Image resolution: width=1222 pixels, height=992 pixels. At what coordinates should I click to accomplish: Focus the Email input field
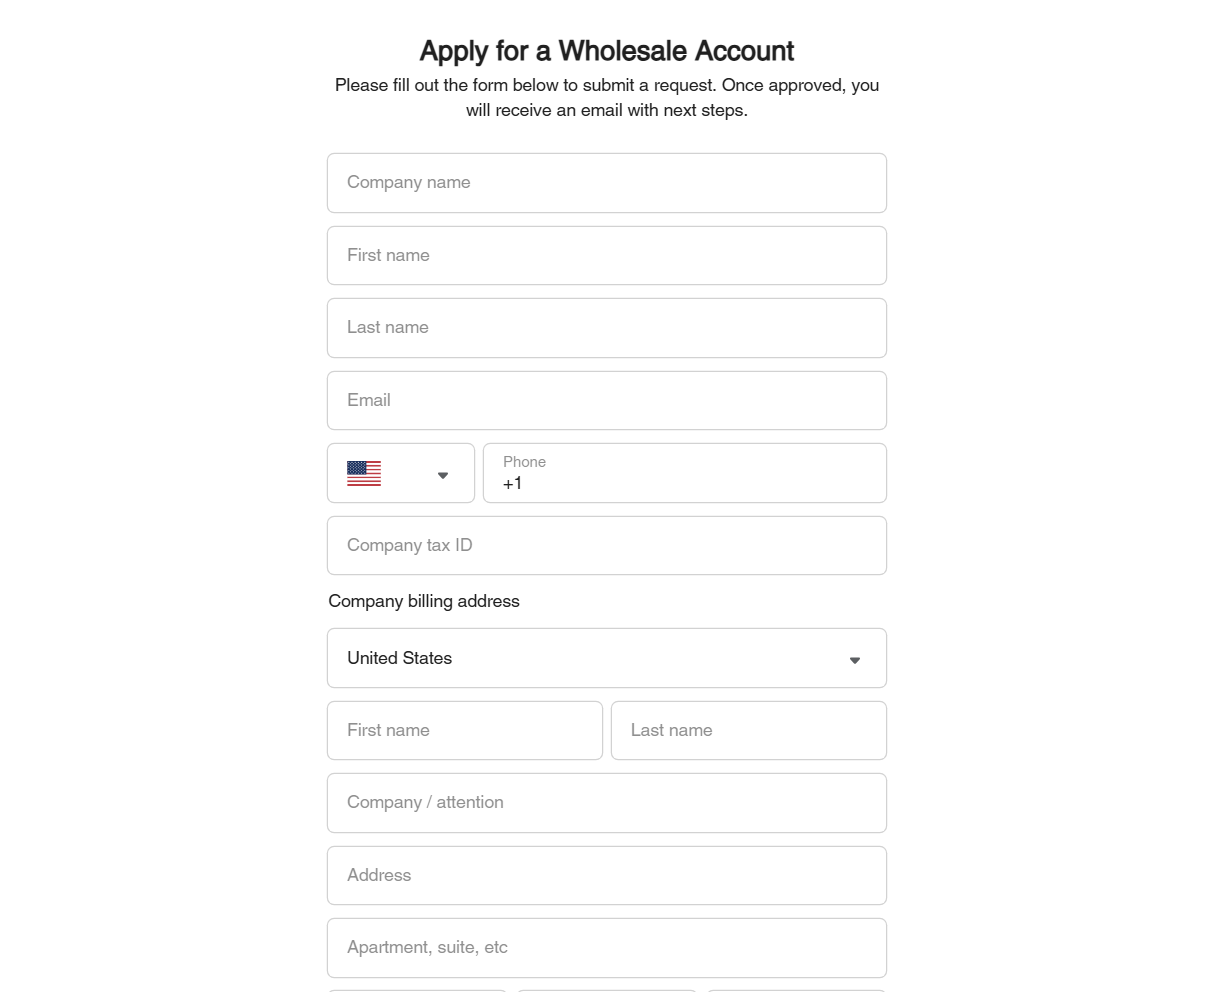click(606, 400)
